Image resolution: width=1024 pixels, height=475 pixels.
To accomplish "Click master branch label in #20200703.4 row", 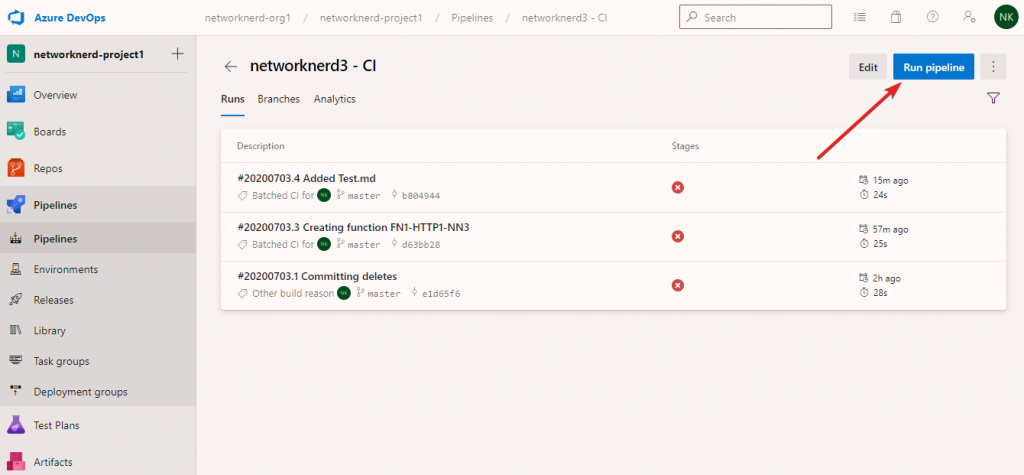I will (x=364, y=195).
